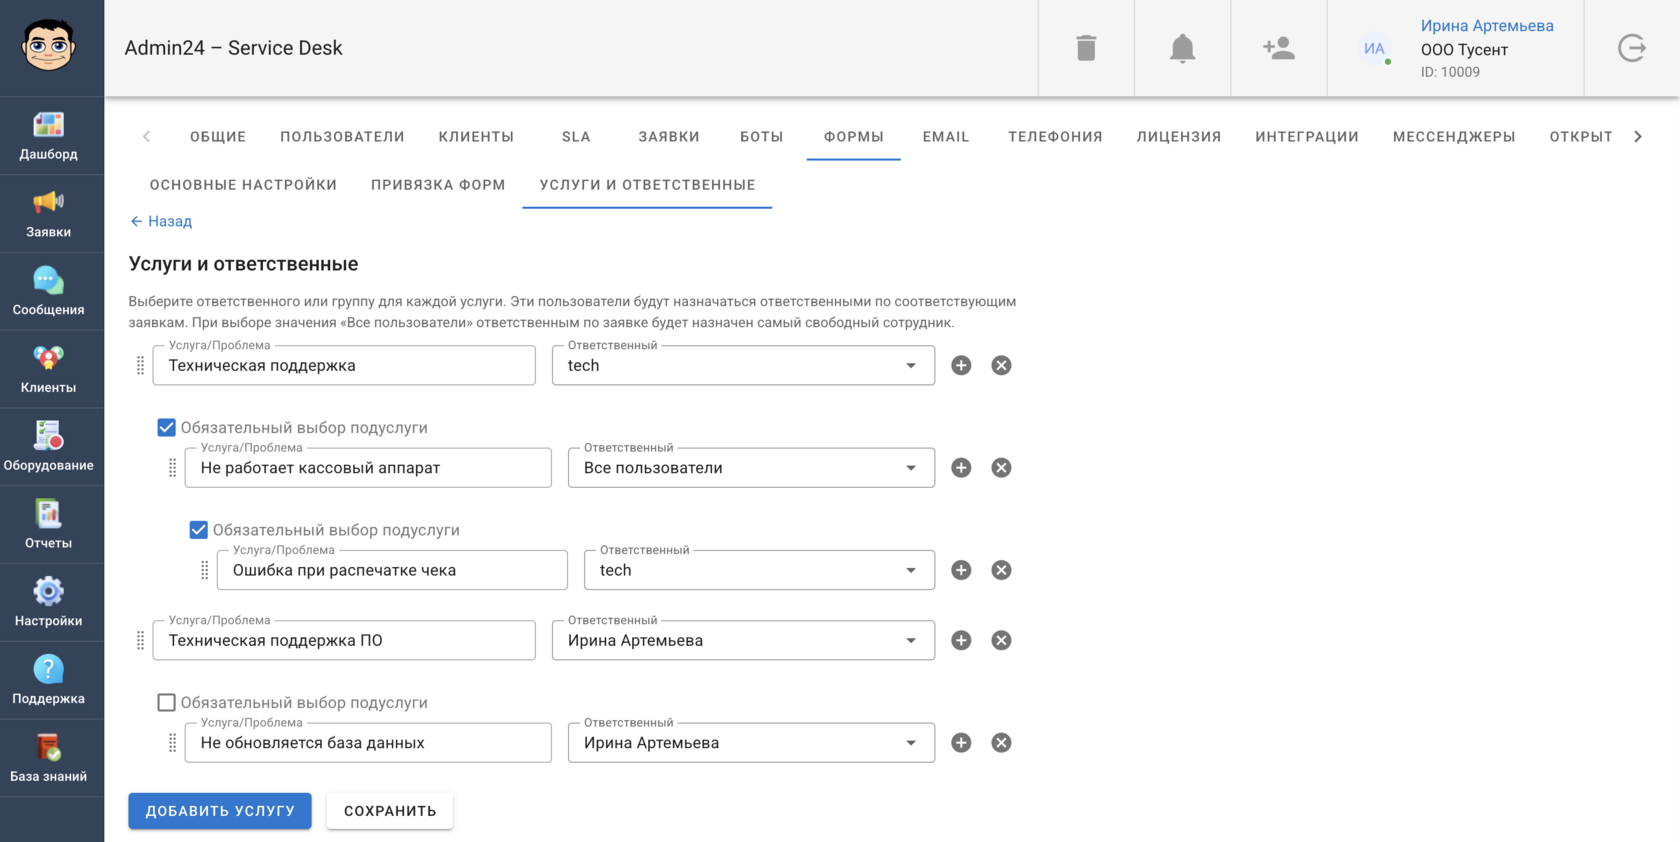Open responsible dropdown for Техническая поддержка ПО
This screenshot has height=842, width=1680.
pyautogui.click(x=743, y=640)
